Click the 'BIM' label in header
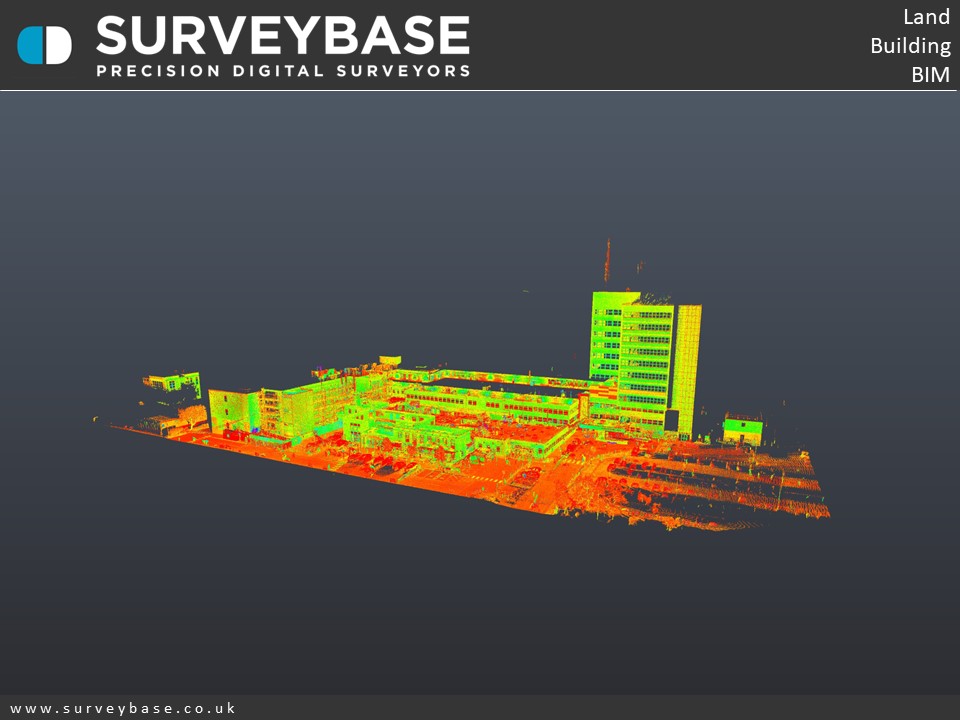This screenshot has height=720, width=960. coord(931,74)
